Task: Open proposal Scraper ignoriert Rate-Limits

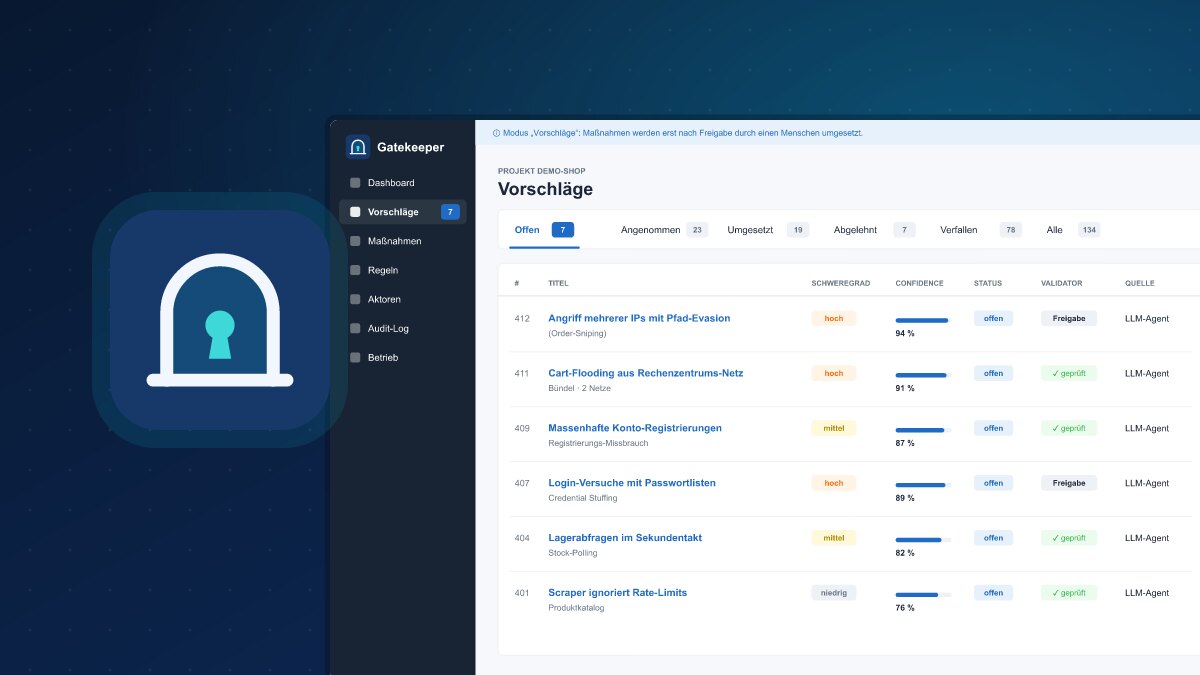Action: pyautogui.click(x=617, y=593)
